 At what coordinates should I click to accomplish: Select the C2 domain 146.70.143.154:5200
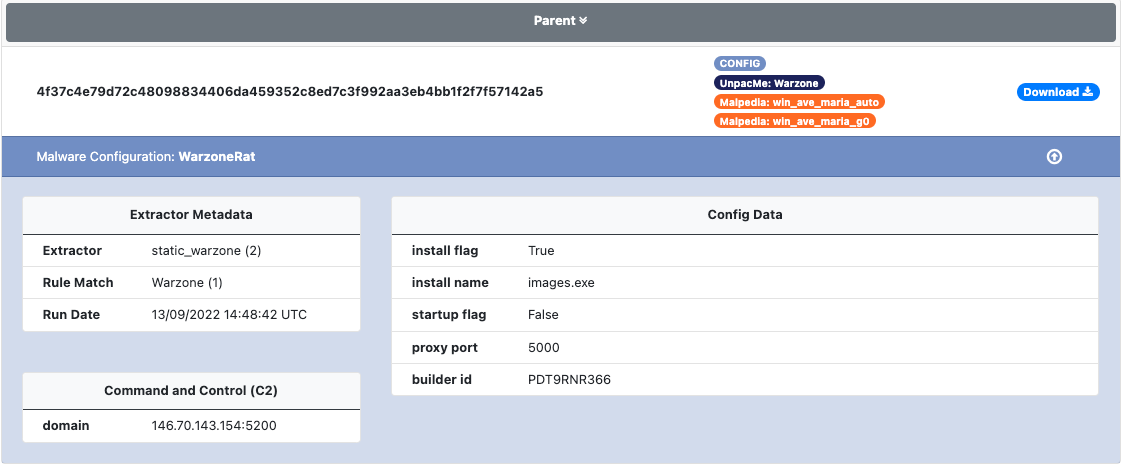(214, 426)
